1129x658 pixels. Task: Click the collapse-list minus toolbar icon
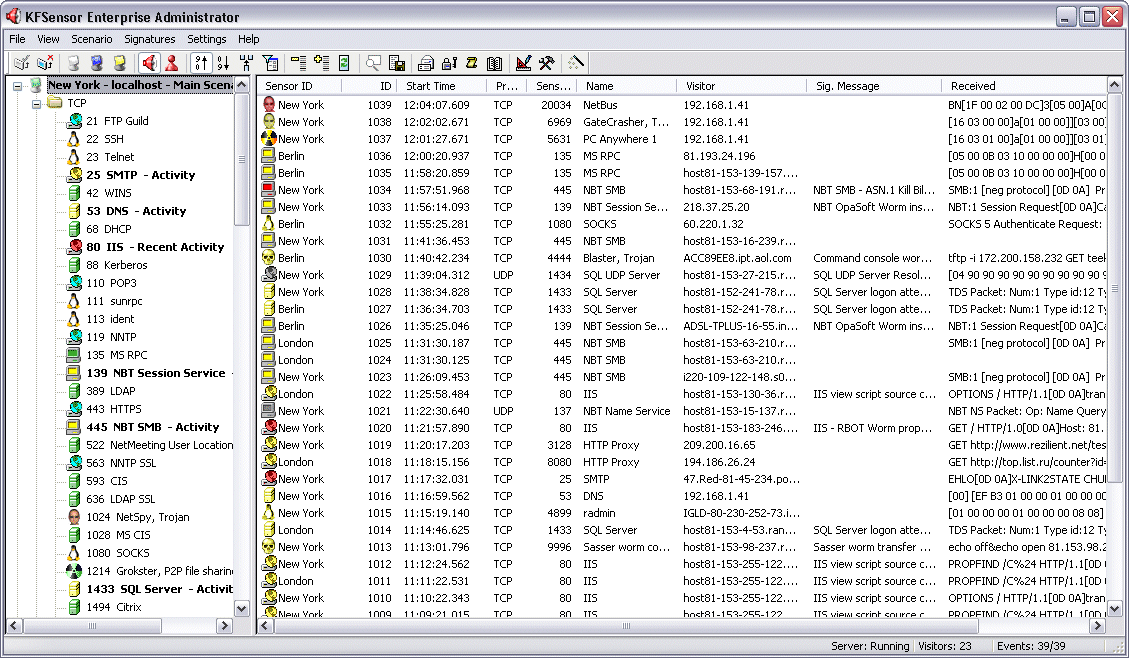coord(298,63)
